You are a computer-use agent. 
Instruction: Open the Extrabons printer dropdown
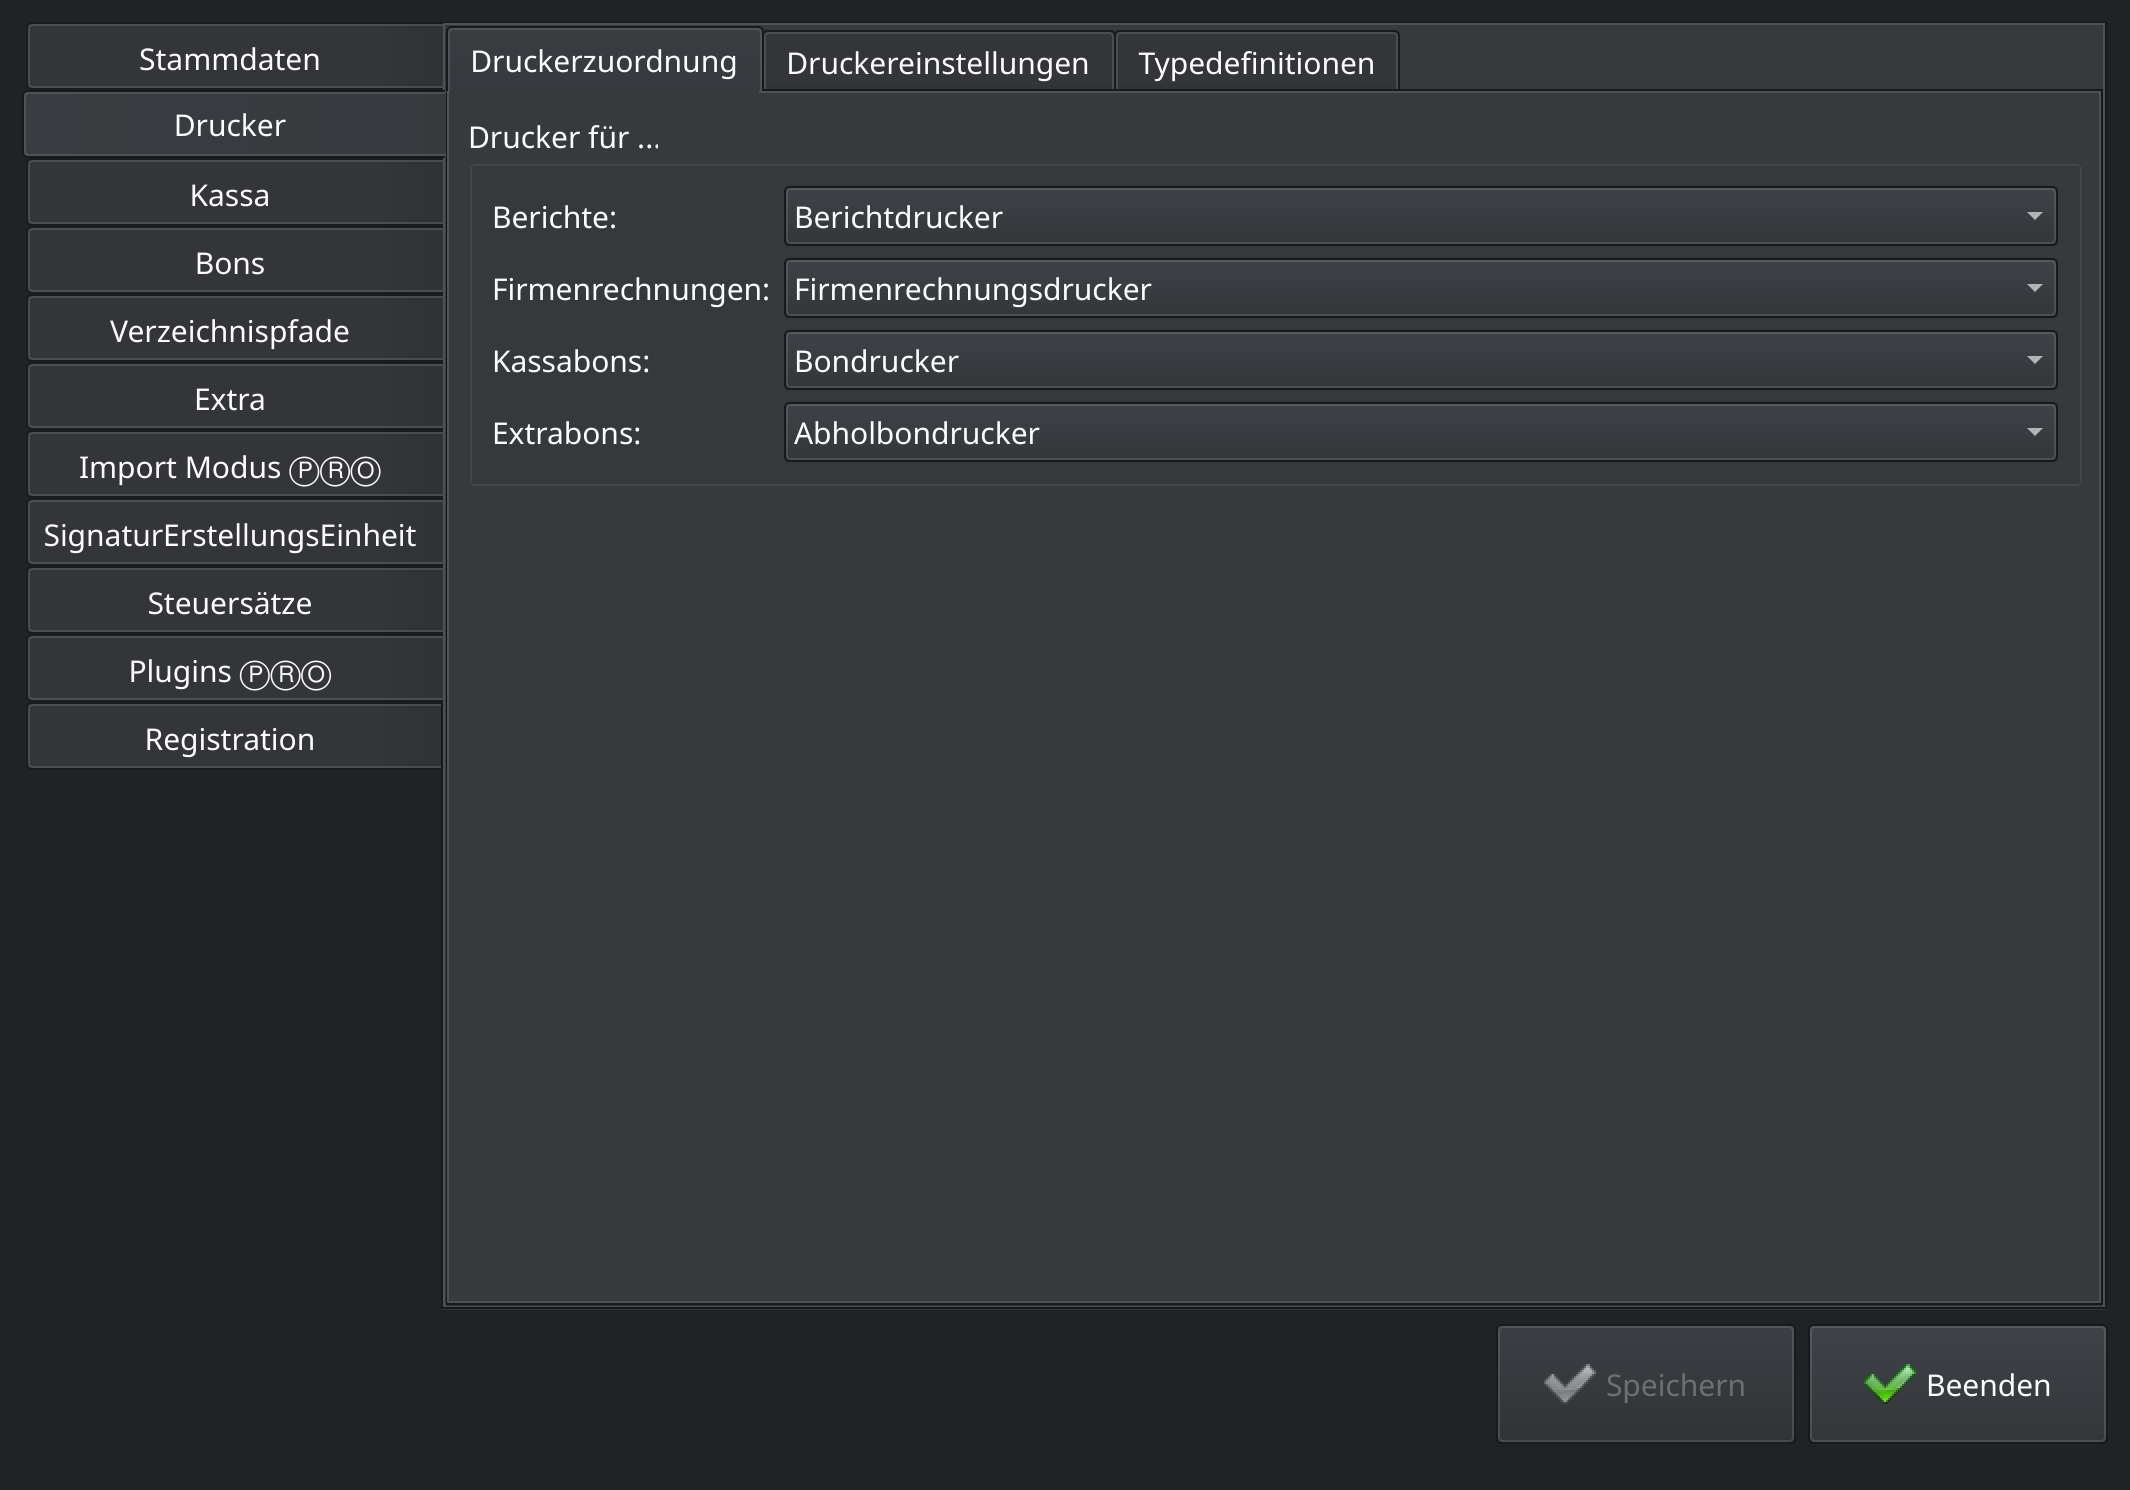[1420, 432]
